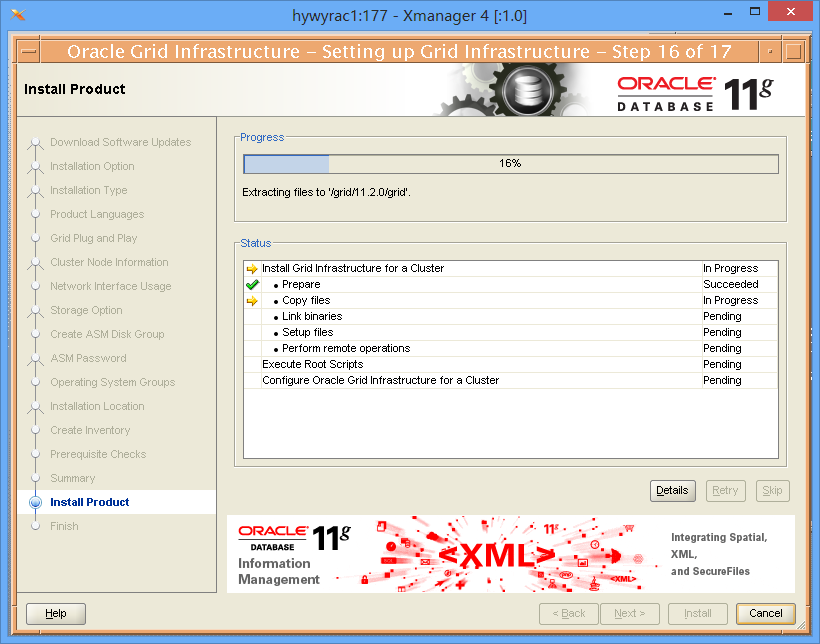This screenshot has width=820, height=644.
Task: Click yellow arrow beside Install Grid Infrastructure
Action: [x=252, y=268]
